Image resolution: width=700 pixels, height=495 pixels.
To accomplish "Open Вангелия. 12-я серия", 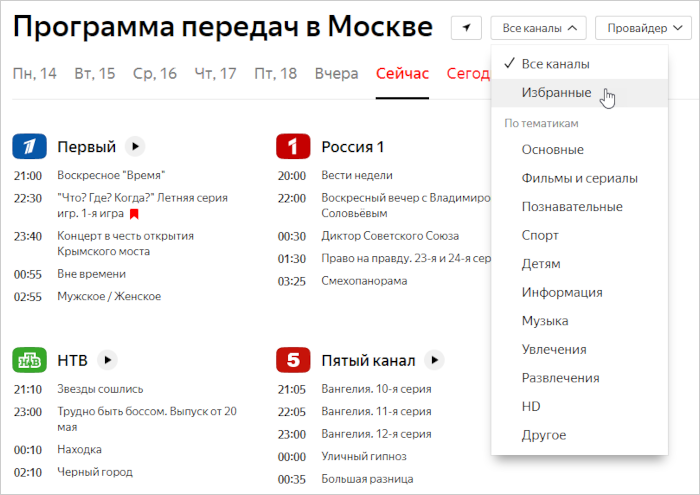I will click(376, 434).
